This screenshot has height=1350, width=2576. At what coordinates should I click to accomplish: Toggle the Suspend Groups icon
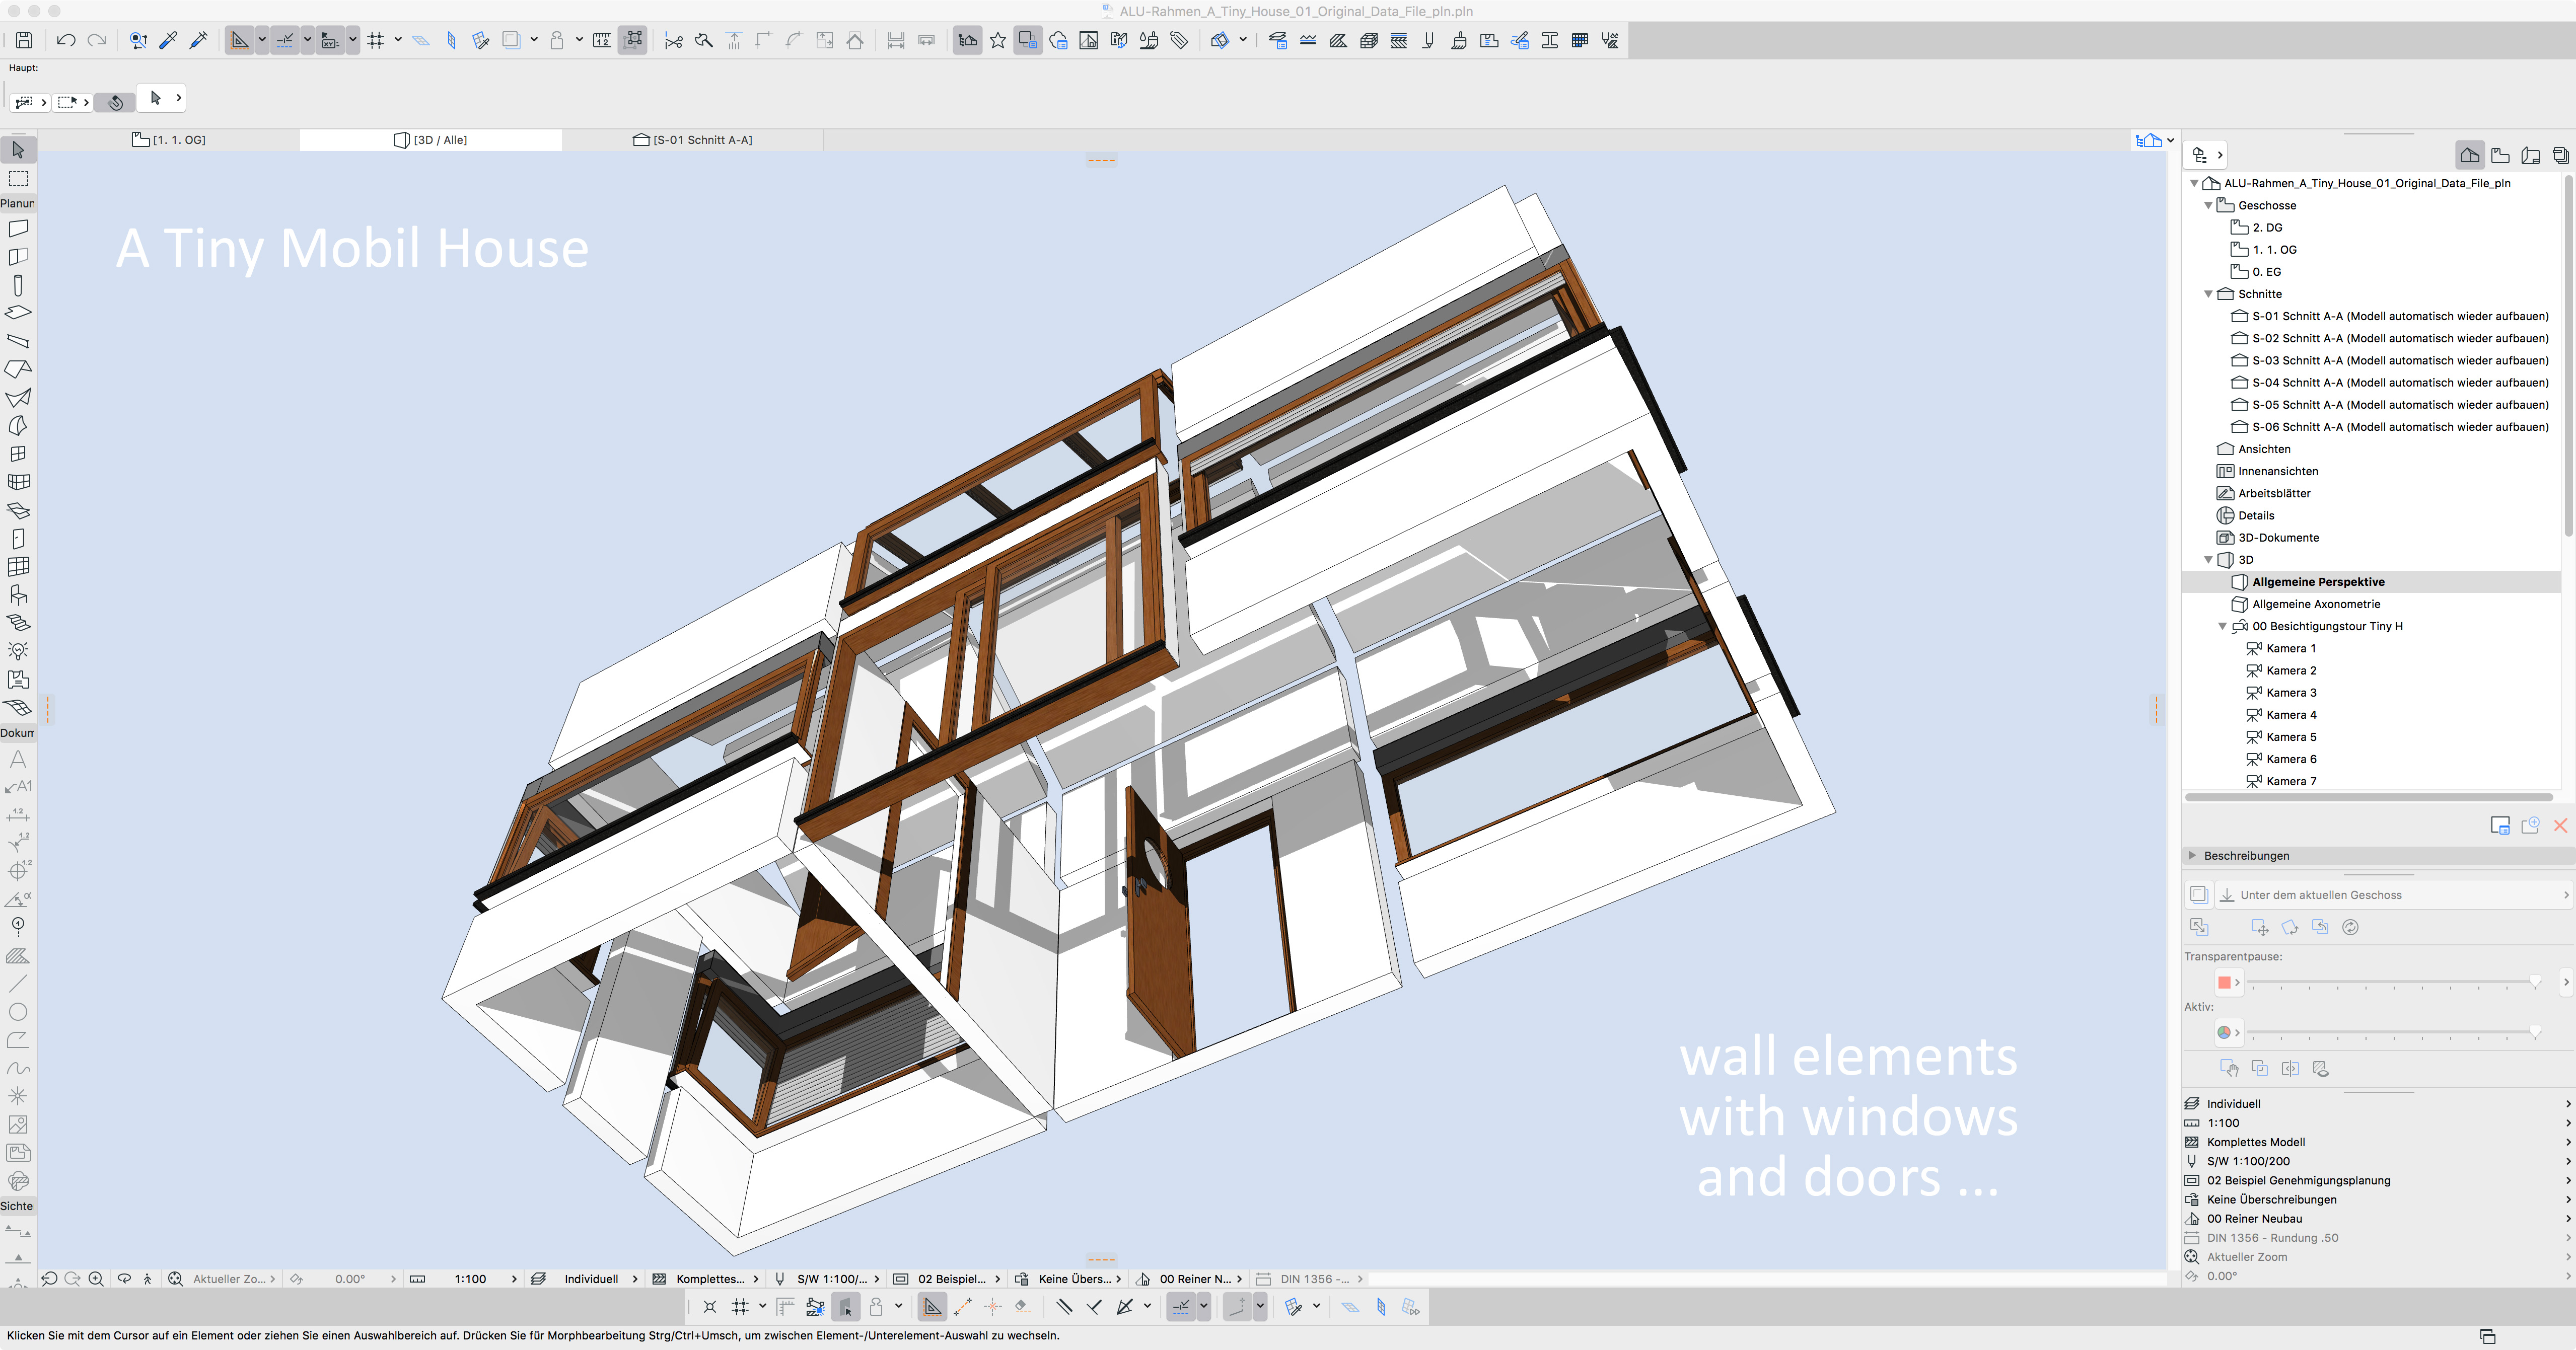click(632, 40)
